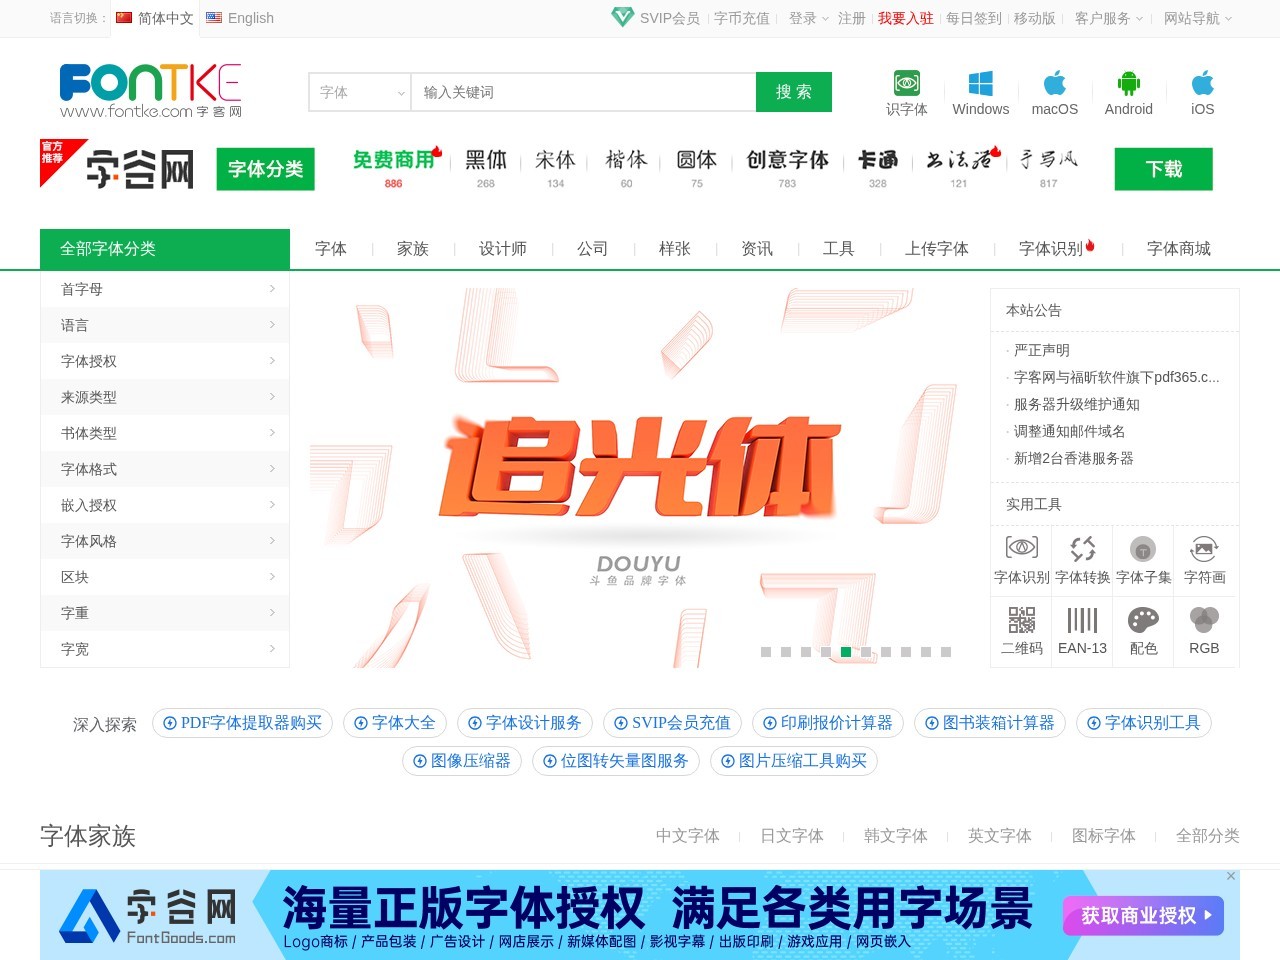Open the Android download icon

click(1128, 84)
